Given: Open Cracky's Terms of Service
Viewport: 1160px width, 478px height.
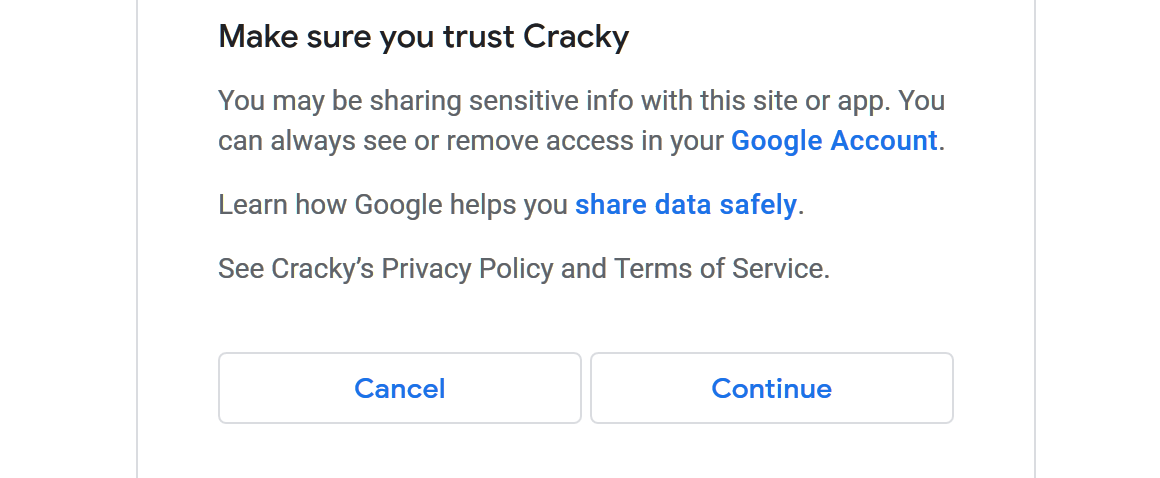Looking at the screenshot, I should coord(720,269).
